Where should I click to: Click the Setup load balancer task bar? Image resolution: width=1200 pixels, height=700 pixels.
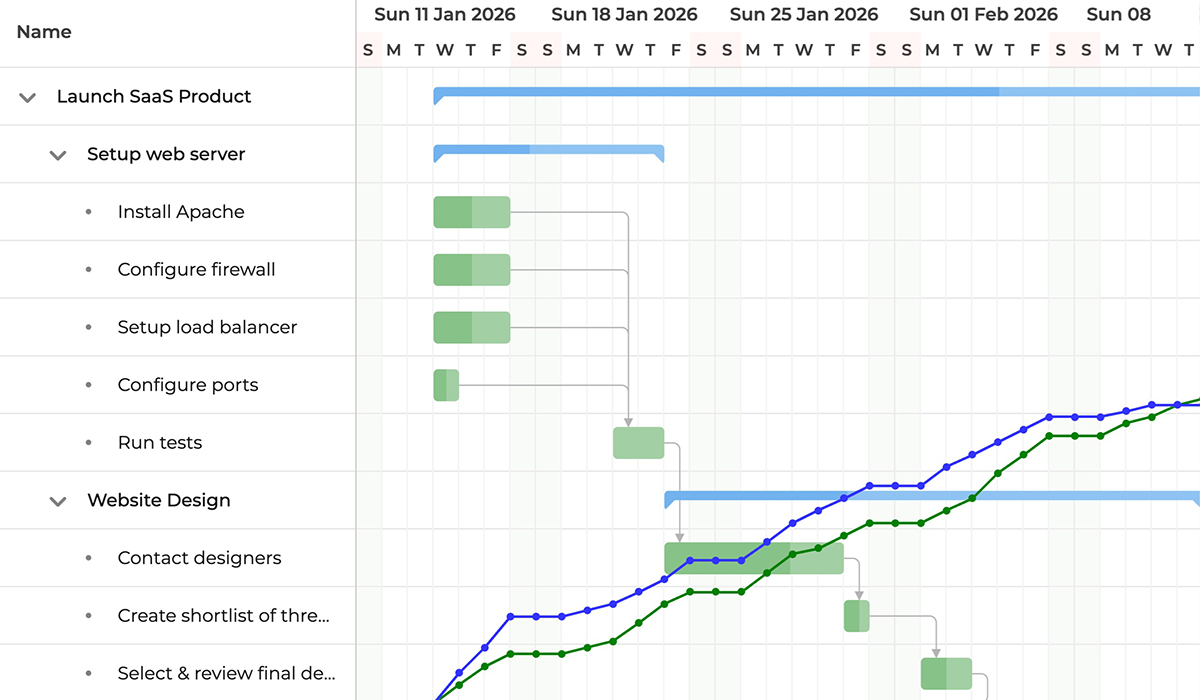click(471, 328)
